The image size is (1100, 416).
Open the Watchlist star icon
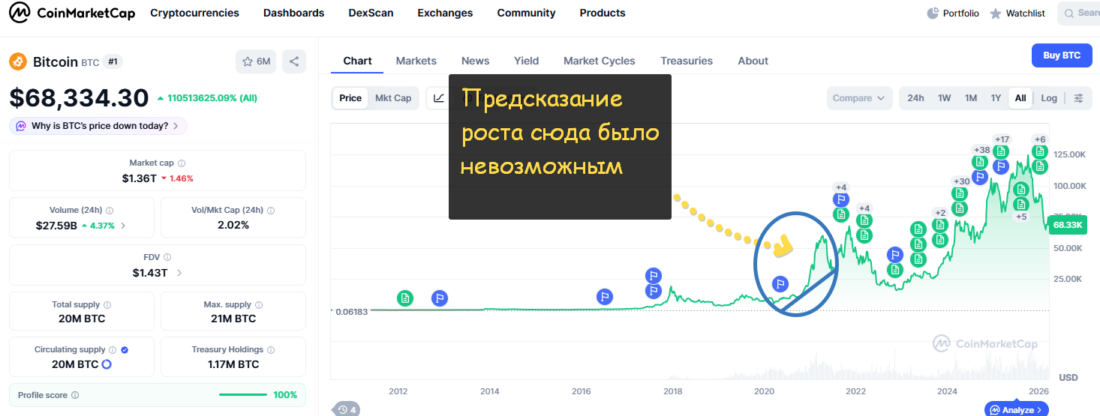tap(995, 13)
